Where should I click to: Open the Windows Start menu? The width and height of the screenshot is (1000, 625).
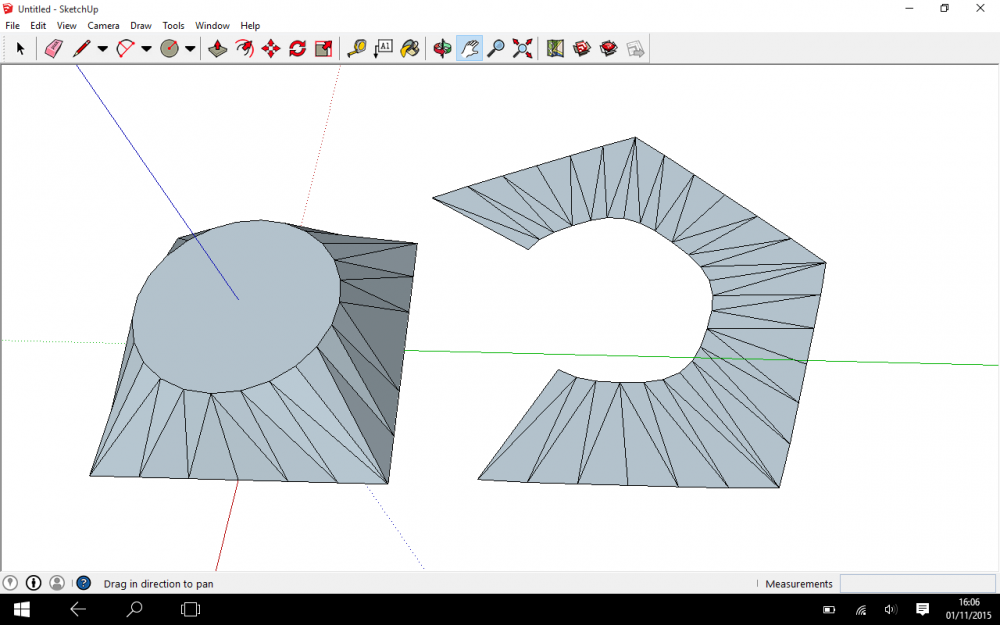pyautogui.click(x=21, y=609)
